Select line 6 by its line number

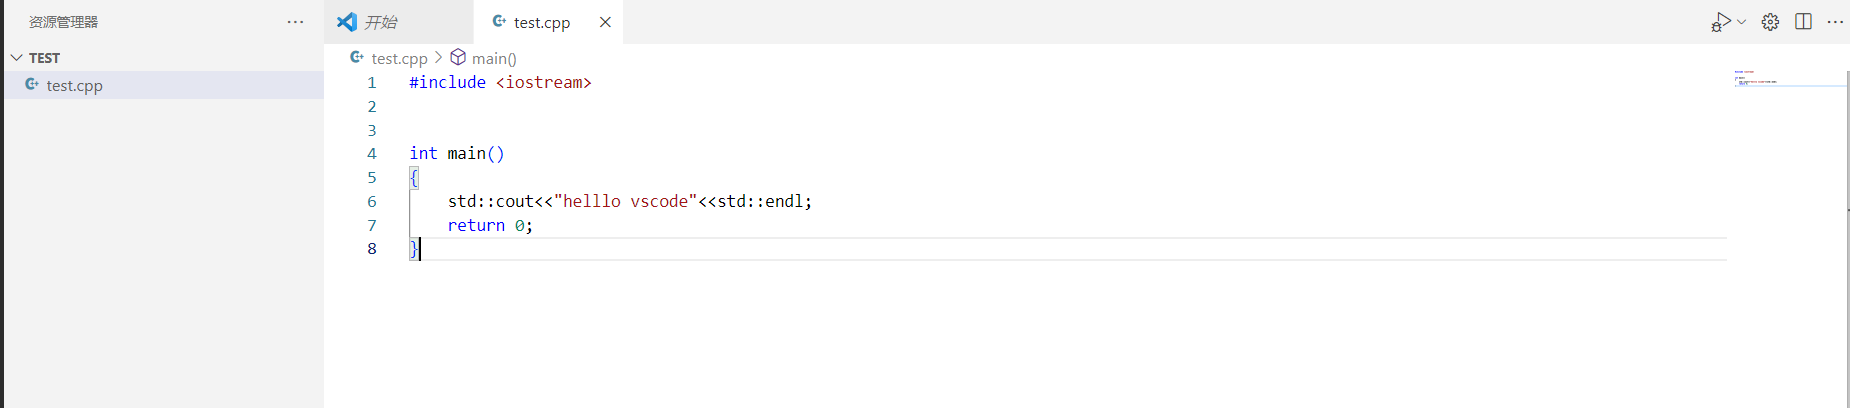tap(372, 201)
